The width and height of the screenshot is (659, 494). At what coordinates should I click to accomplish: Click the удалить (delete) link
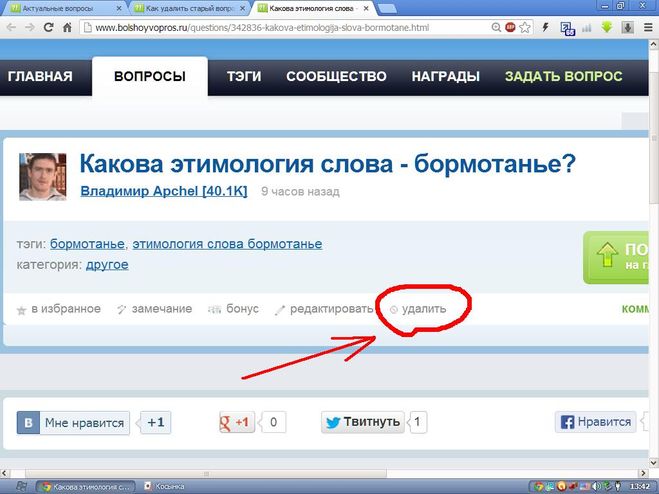click(x=423, y=309)
